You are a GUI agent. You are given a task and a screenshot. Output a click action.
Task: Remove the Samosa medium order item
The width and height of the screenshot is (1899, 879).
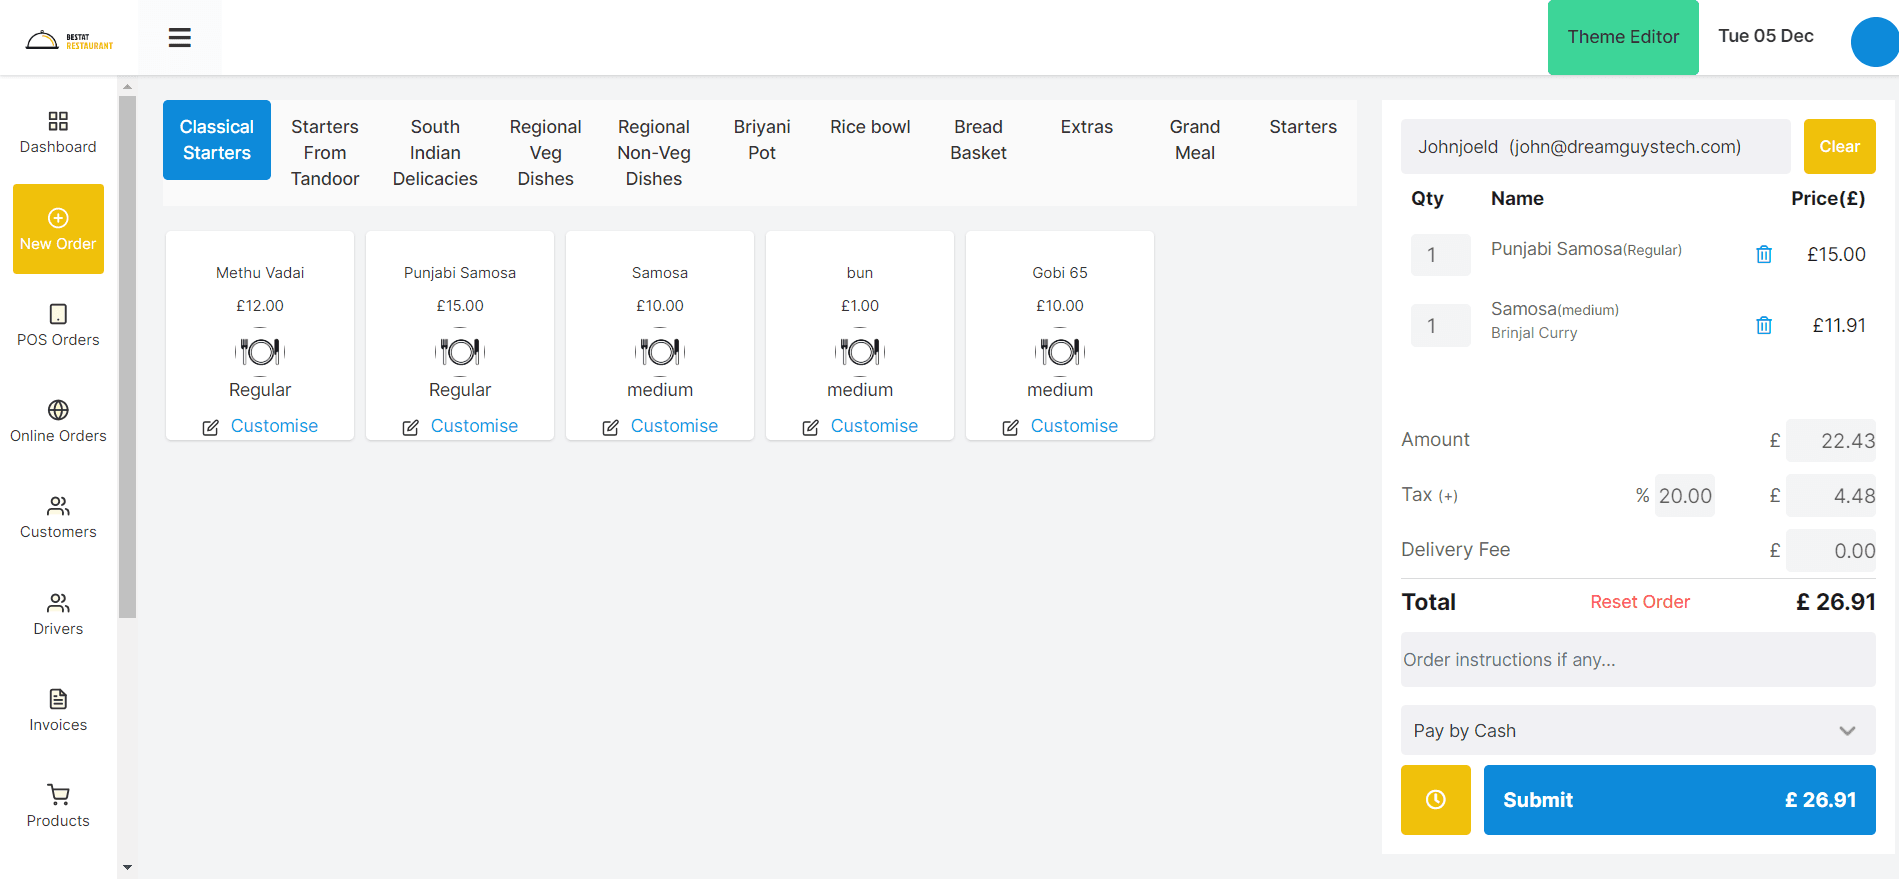1764,326
